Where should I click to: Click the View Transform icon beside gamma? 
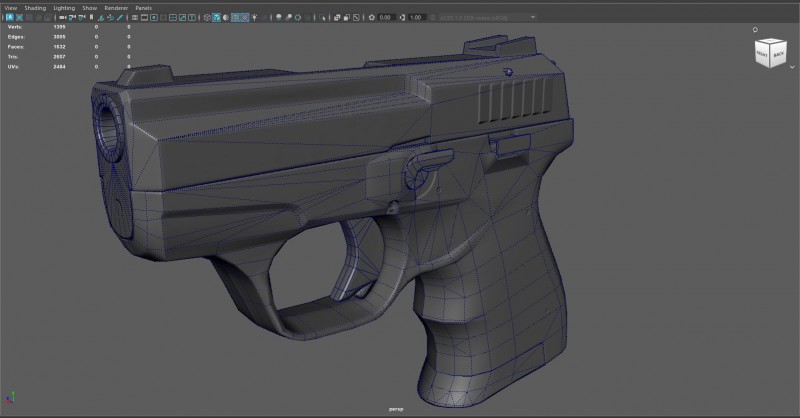pyautogui.click(x=433, y=17)
